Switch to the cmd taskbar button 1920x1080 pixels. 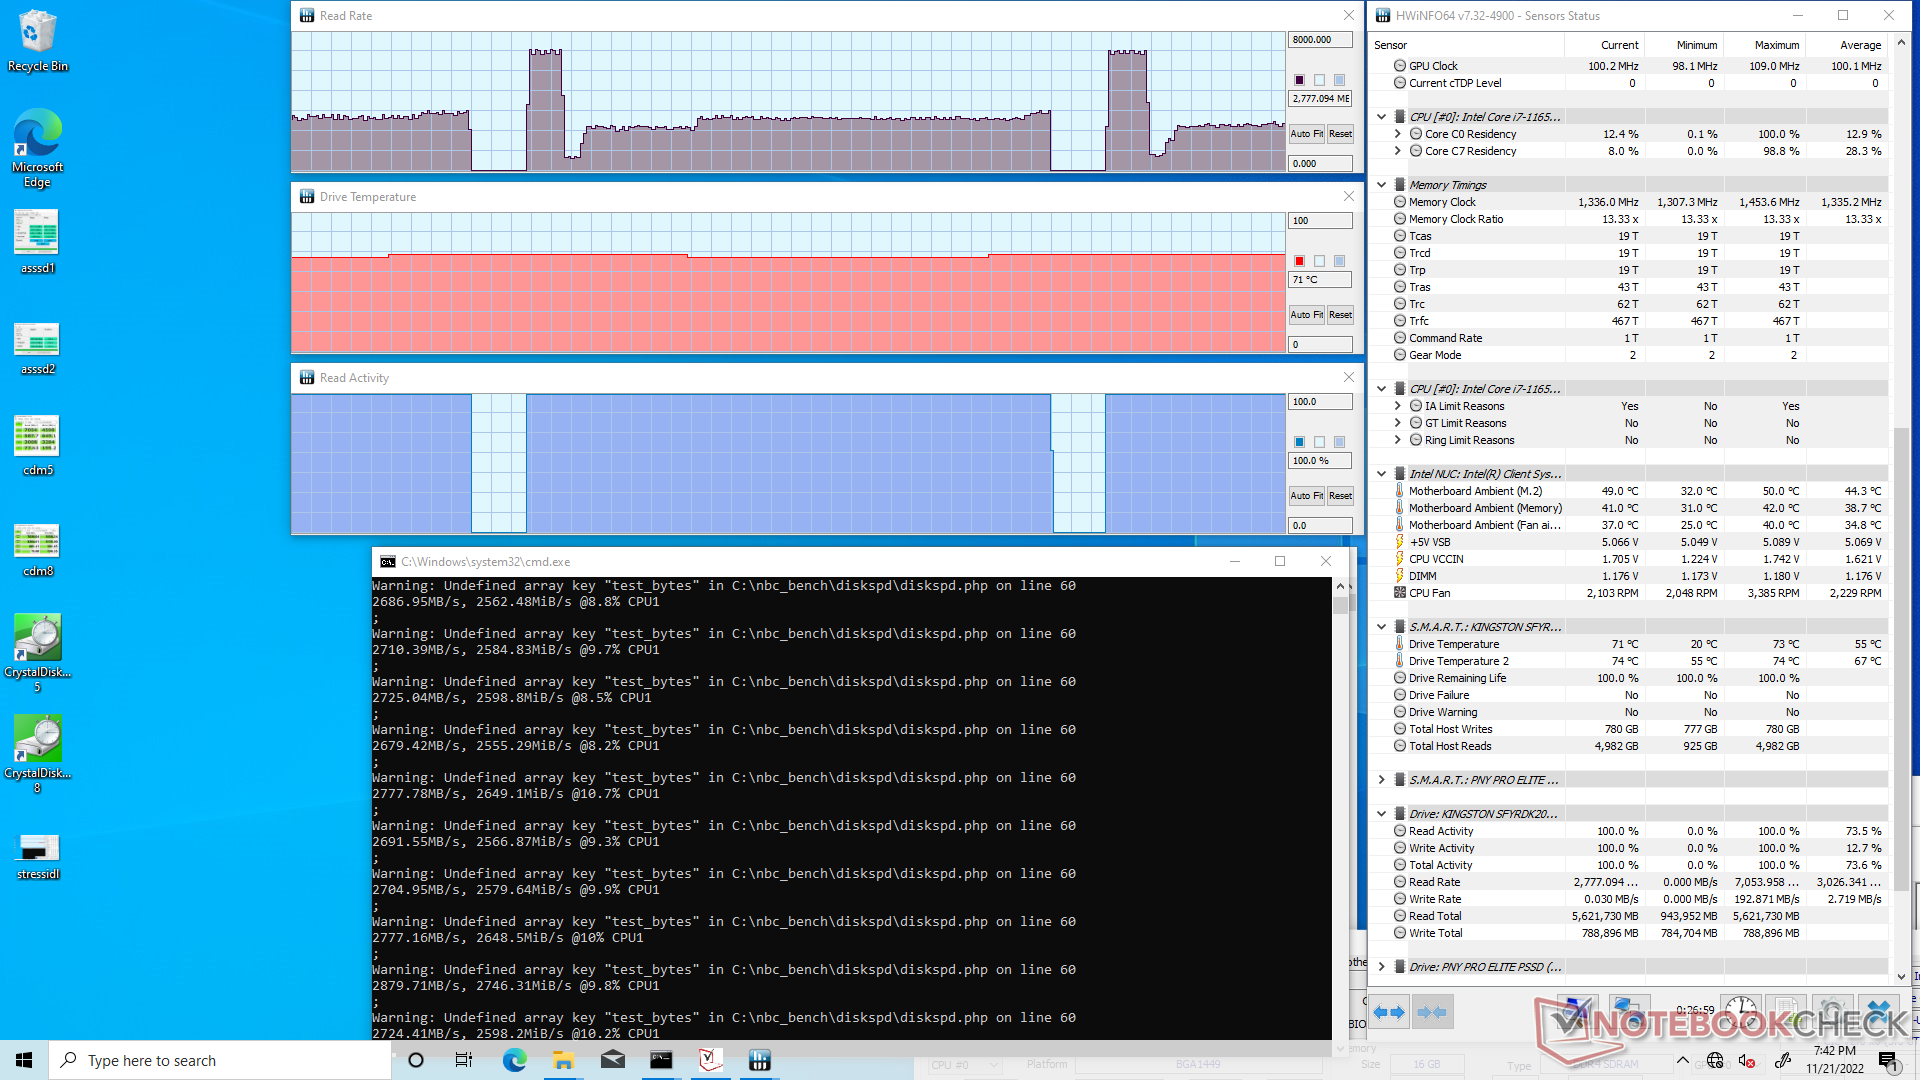[661, 1060]
